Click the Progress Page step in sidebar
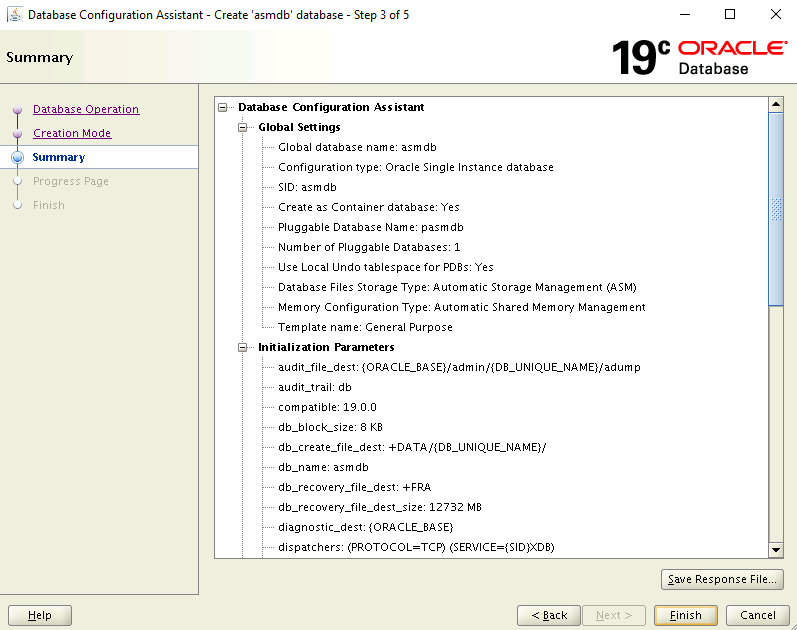 click(71, 181)
